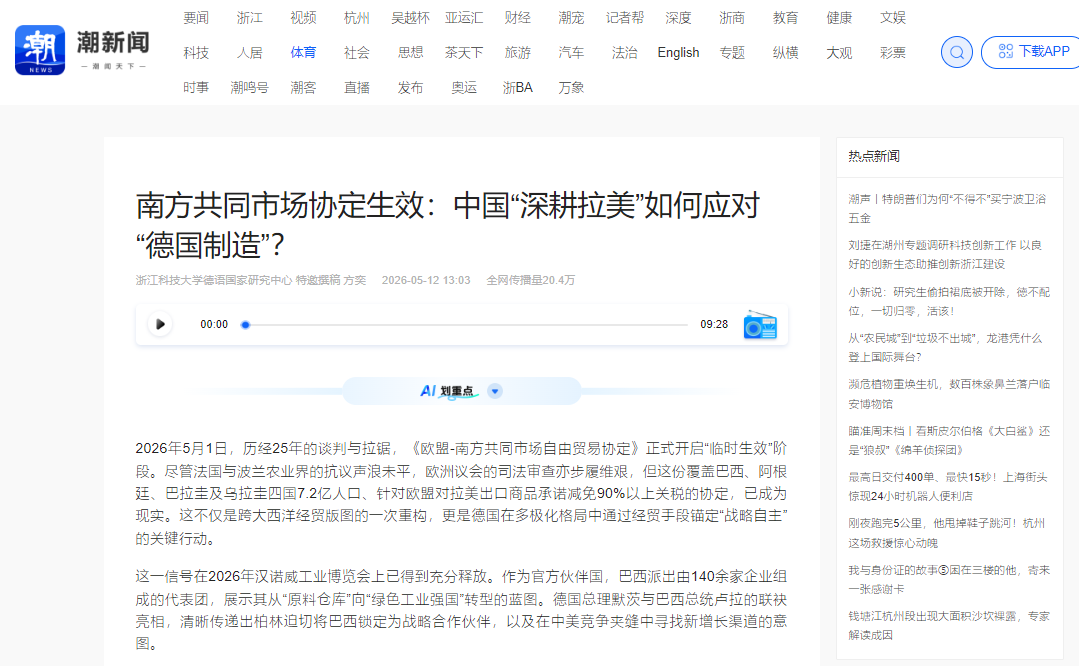Open the 浙江 channel
This screenshot has height=666, width=1079.
(250, 18)
